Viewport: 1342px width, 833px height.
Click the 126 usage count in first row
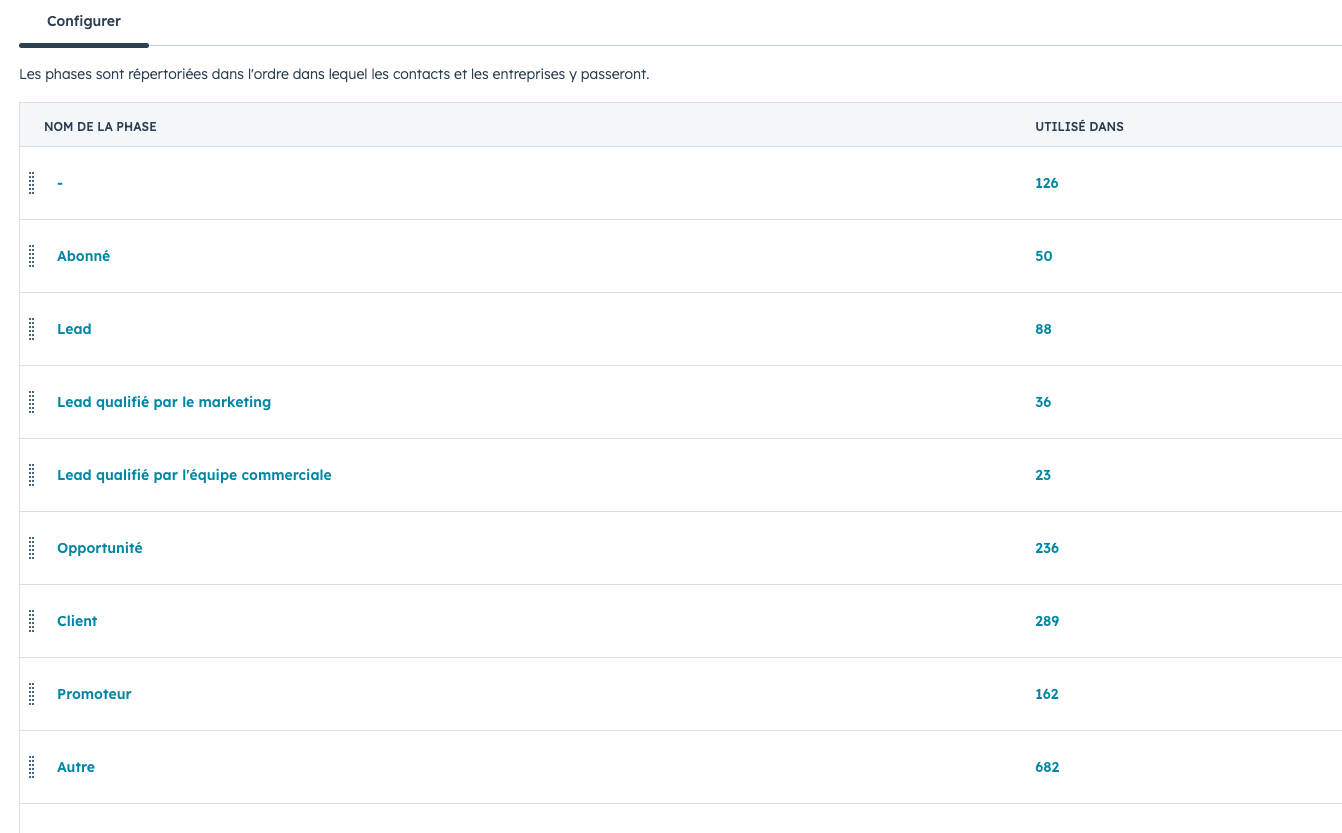point(1047,183)
